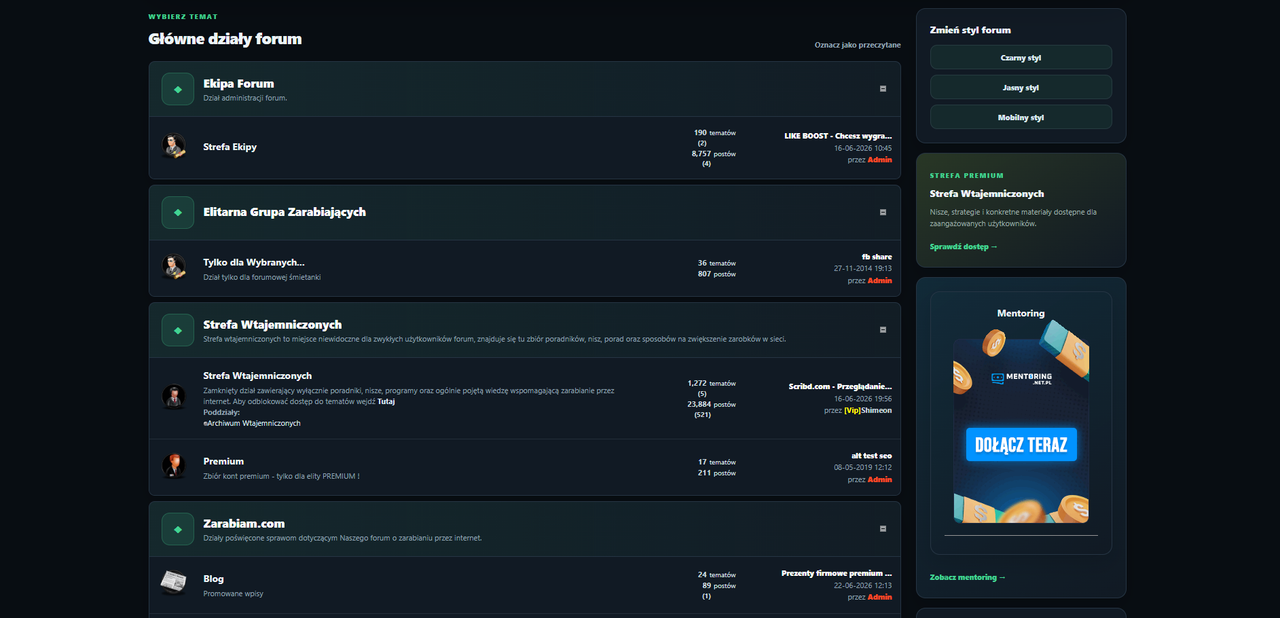Open the Elitarna Grupa Zarabiających category title

coord(284,212)
